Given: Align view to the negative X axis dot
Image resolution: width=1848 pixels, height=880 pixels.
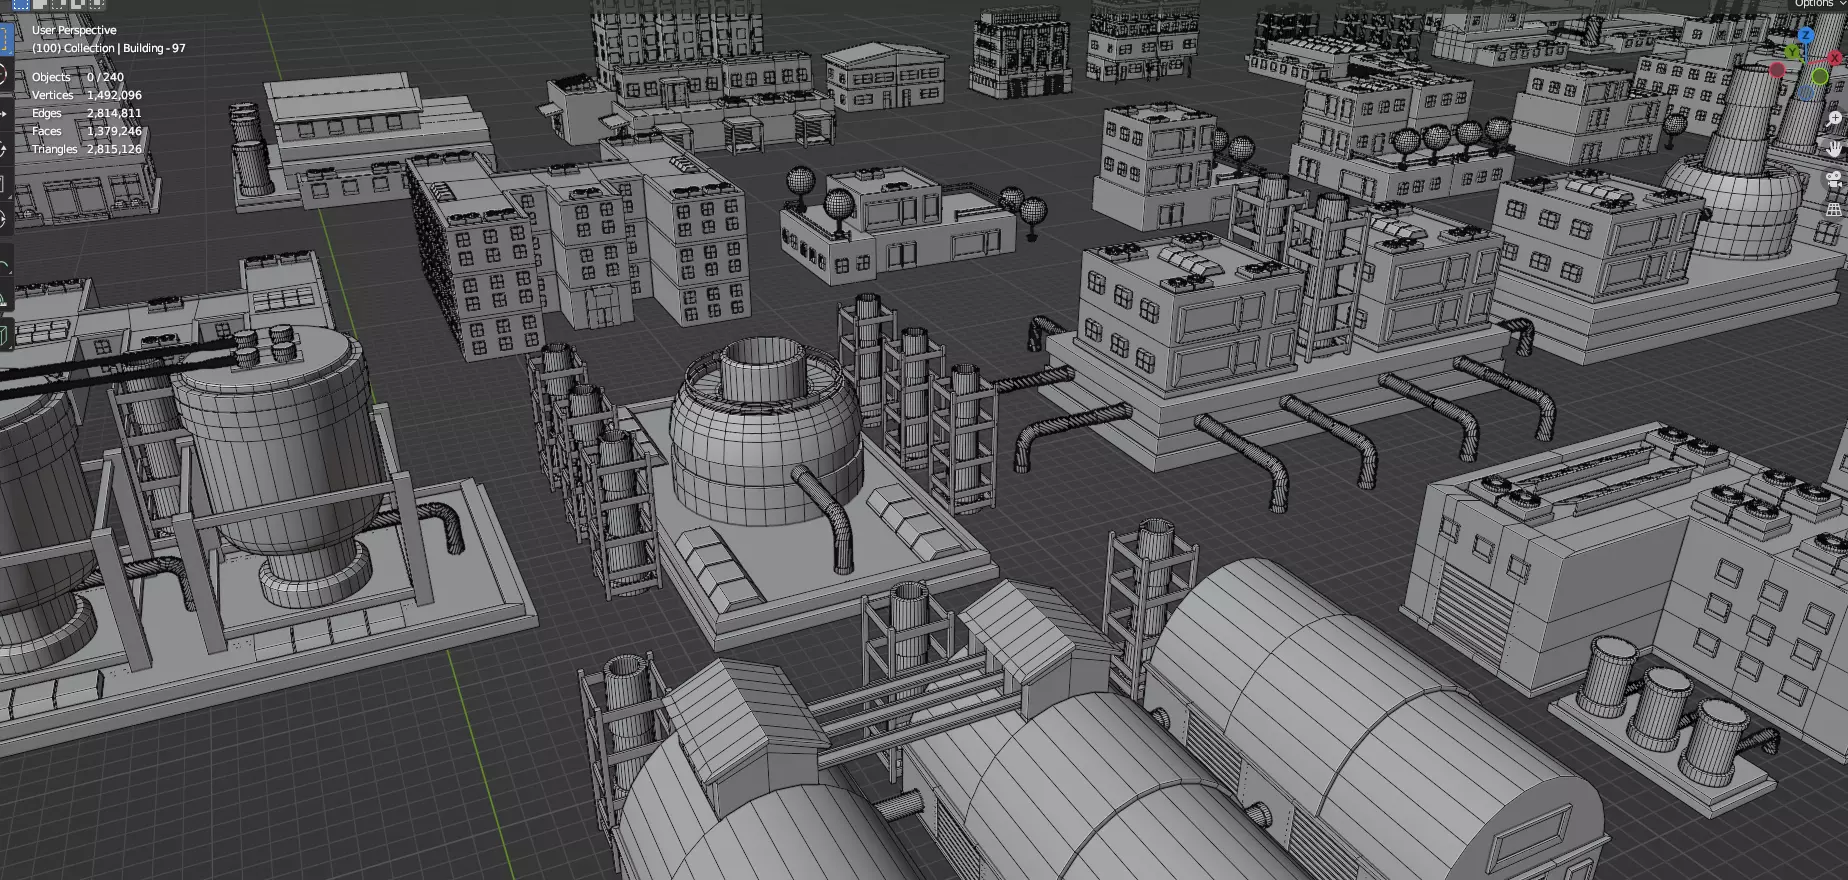Looking at the screenshot, I should (1777, 70).
